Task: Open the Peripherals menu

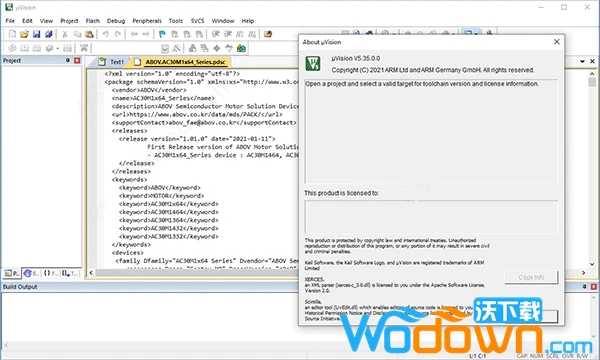Action: point(147,21)
